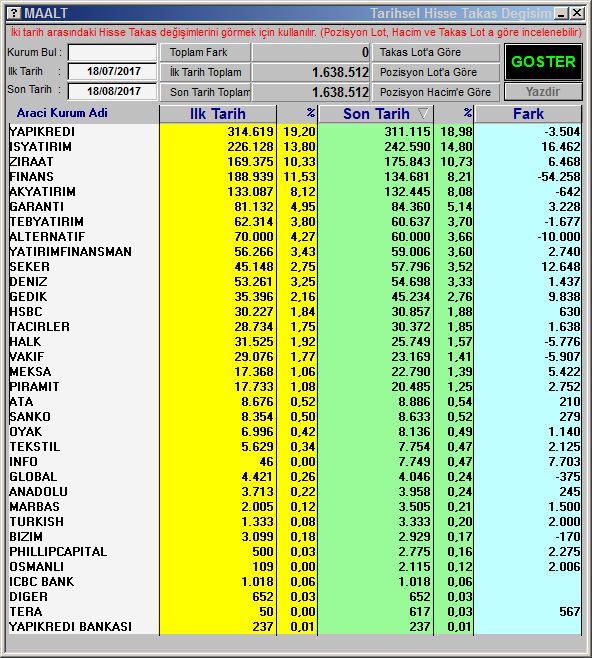Select the VAKIF row name
592x658 pixels.
click(x=26, y=357)
